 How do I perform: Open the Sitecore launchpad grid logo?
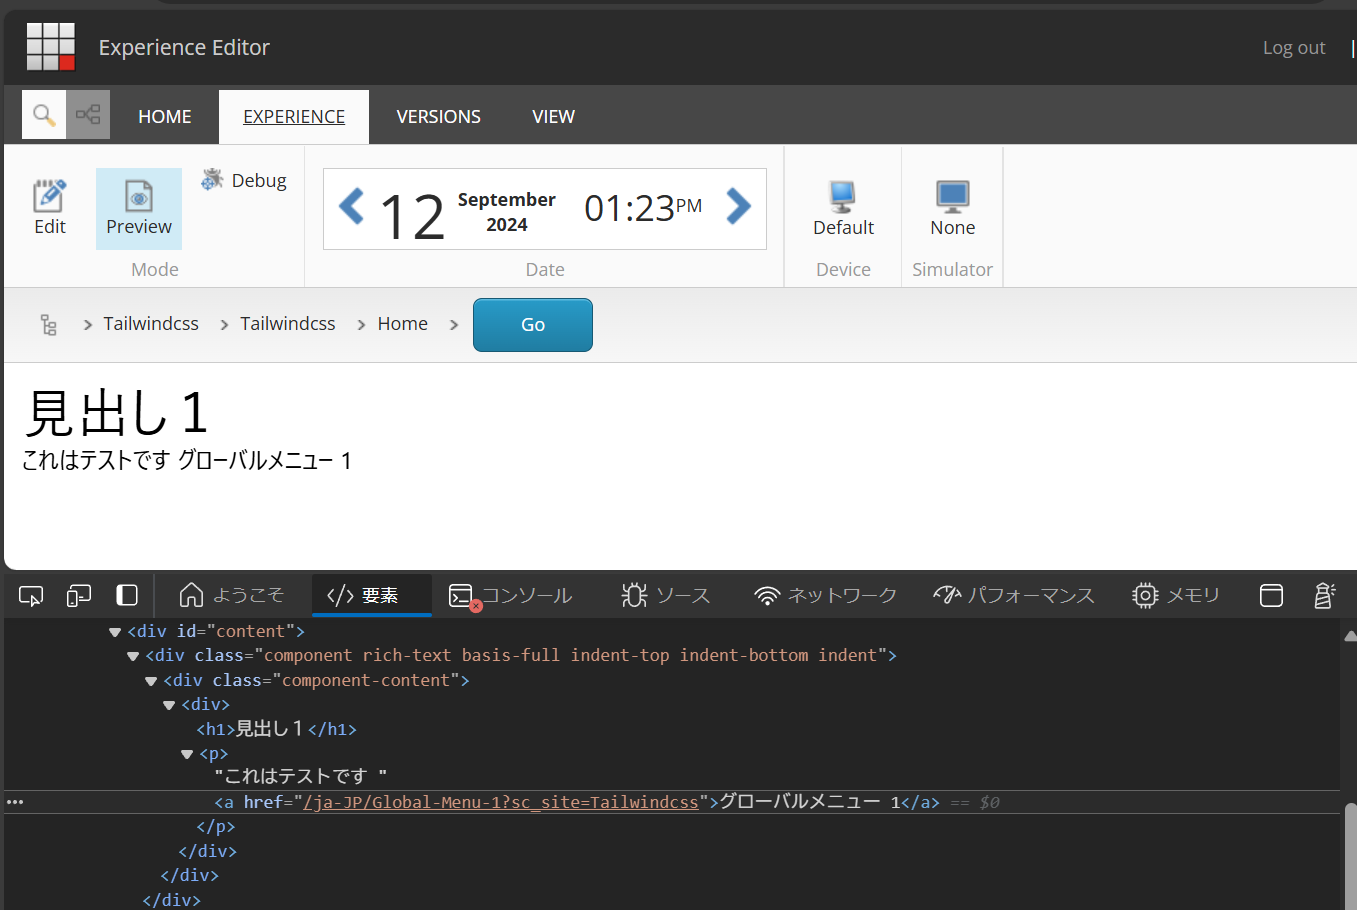pos(51,47)
